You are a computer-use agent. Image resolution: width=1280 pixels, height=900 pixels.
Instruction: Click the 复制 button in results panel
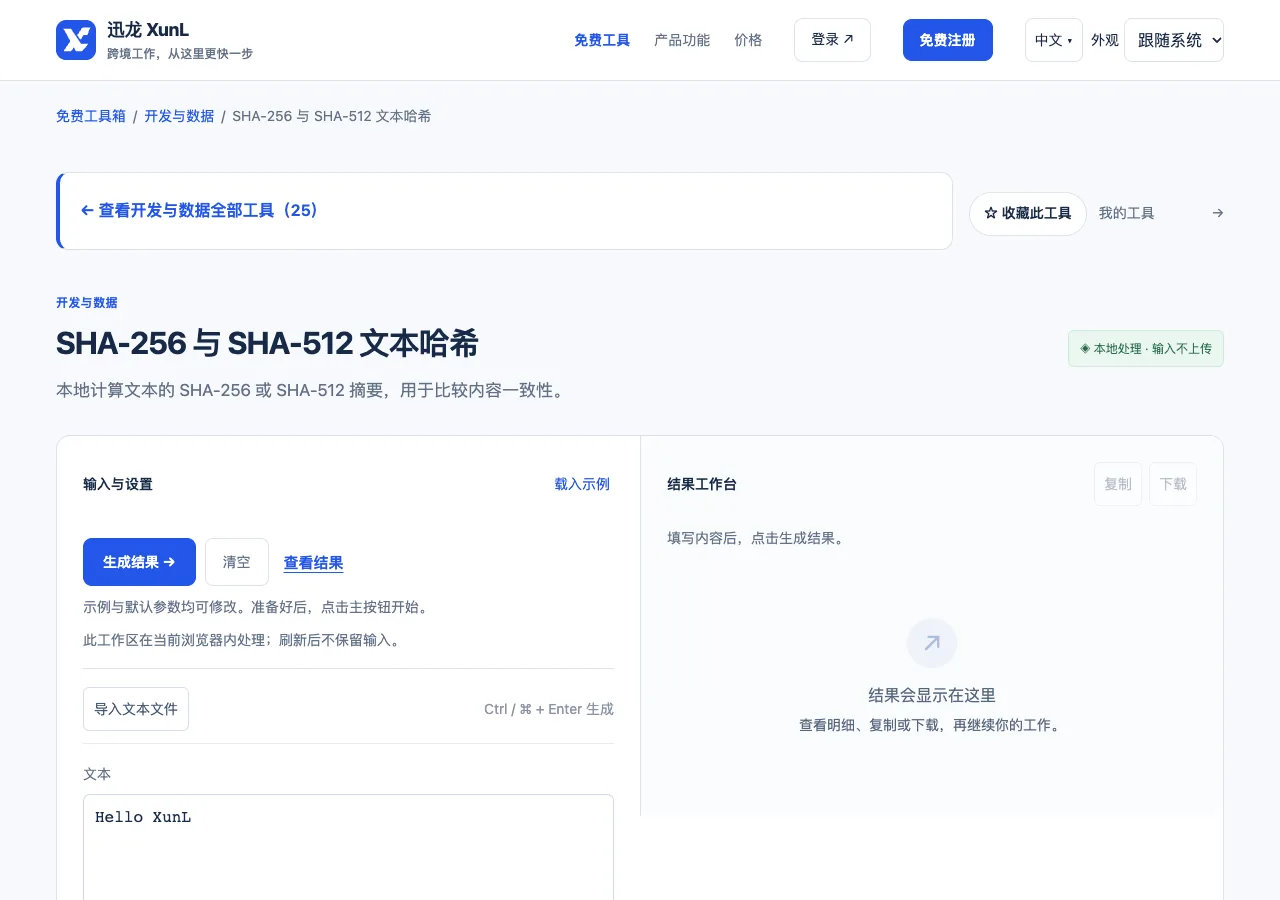(1118, 484)
